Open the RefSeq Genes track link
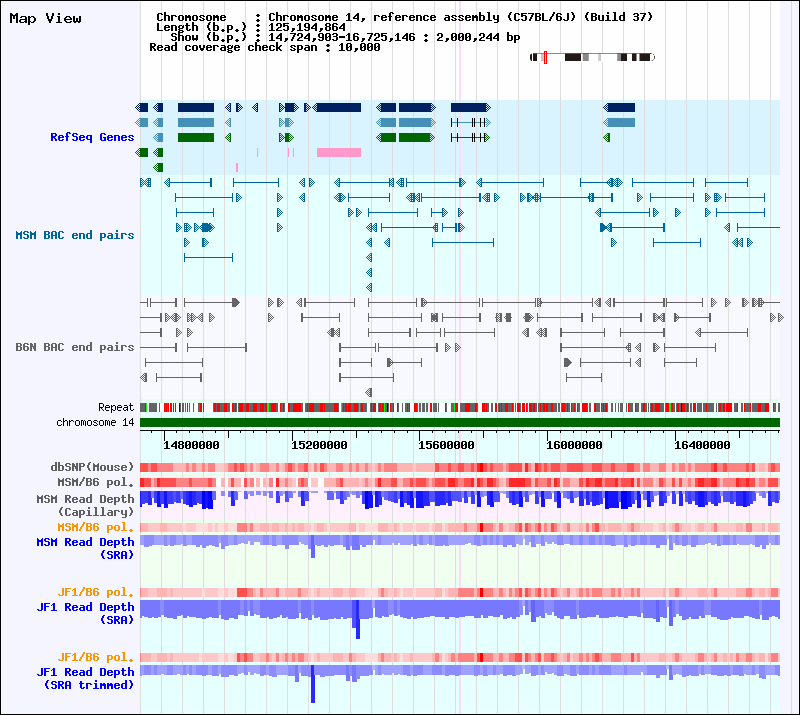 [x=92, y=137]
